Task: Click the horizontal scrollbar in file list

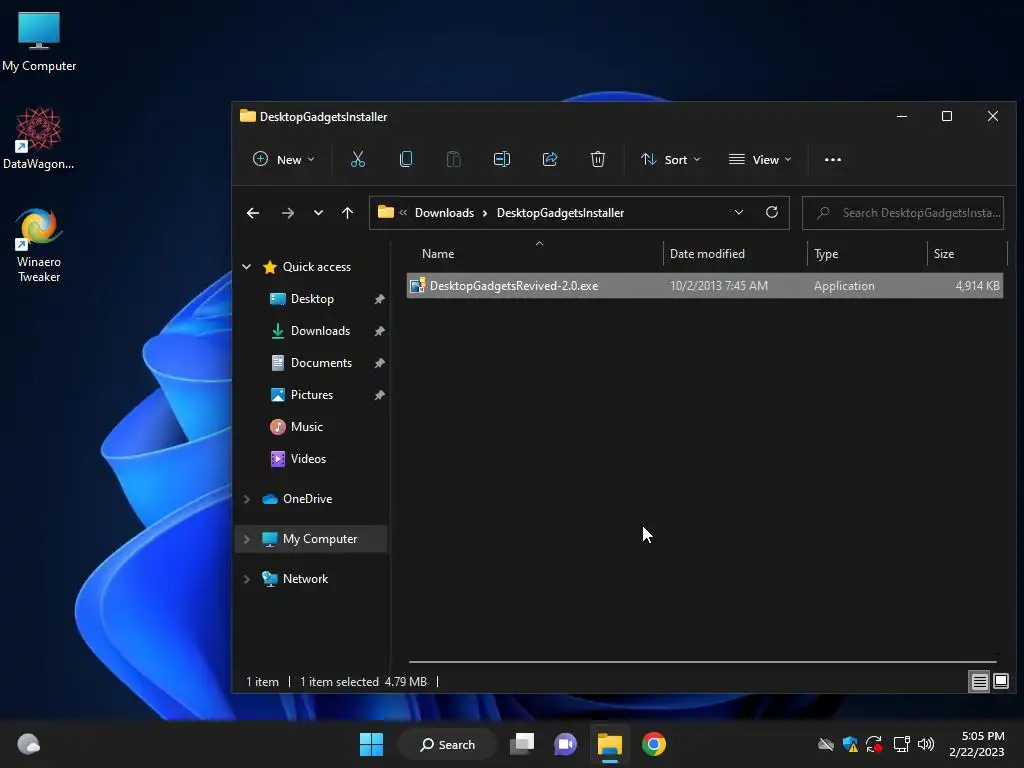Action: [x=703, y=662]
